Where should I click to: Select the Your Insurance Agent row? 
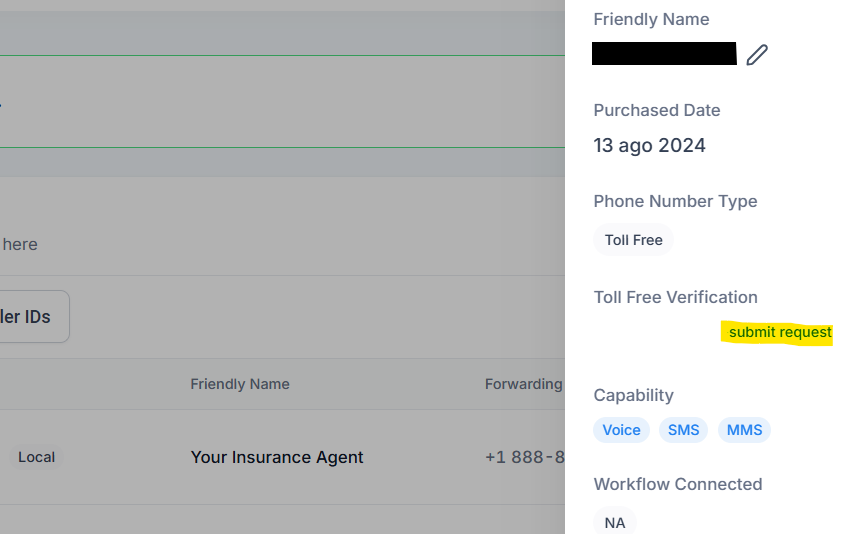(x=282, y=457)
